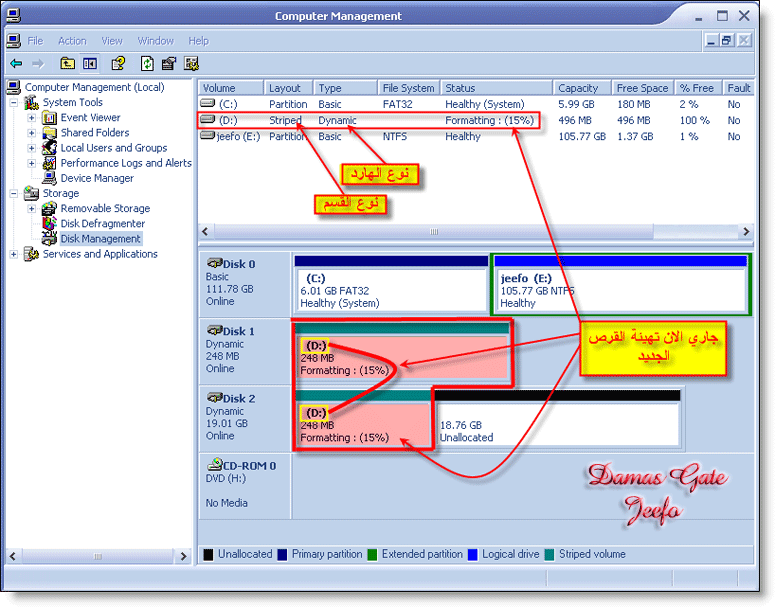775x607 pixels.
Task: Click the Services and Applications icon
Action: 32,254
